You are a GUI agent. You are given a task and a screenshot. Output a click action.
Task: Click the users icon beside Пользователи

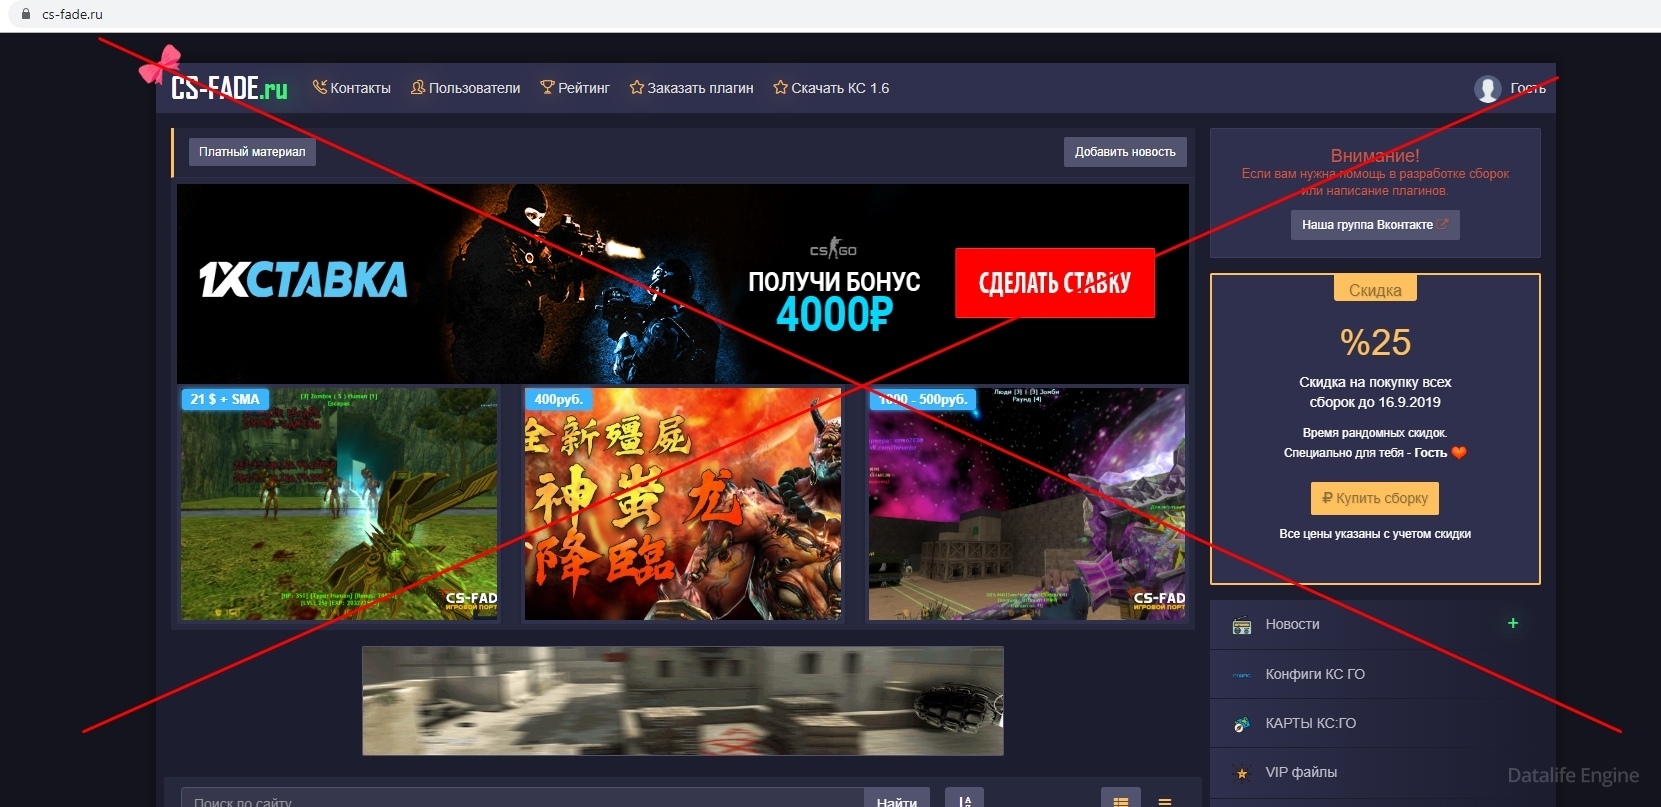tap(418, 87)
